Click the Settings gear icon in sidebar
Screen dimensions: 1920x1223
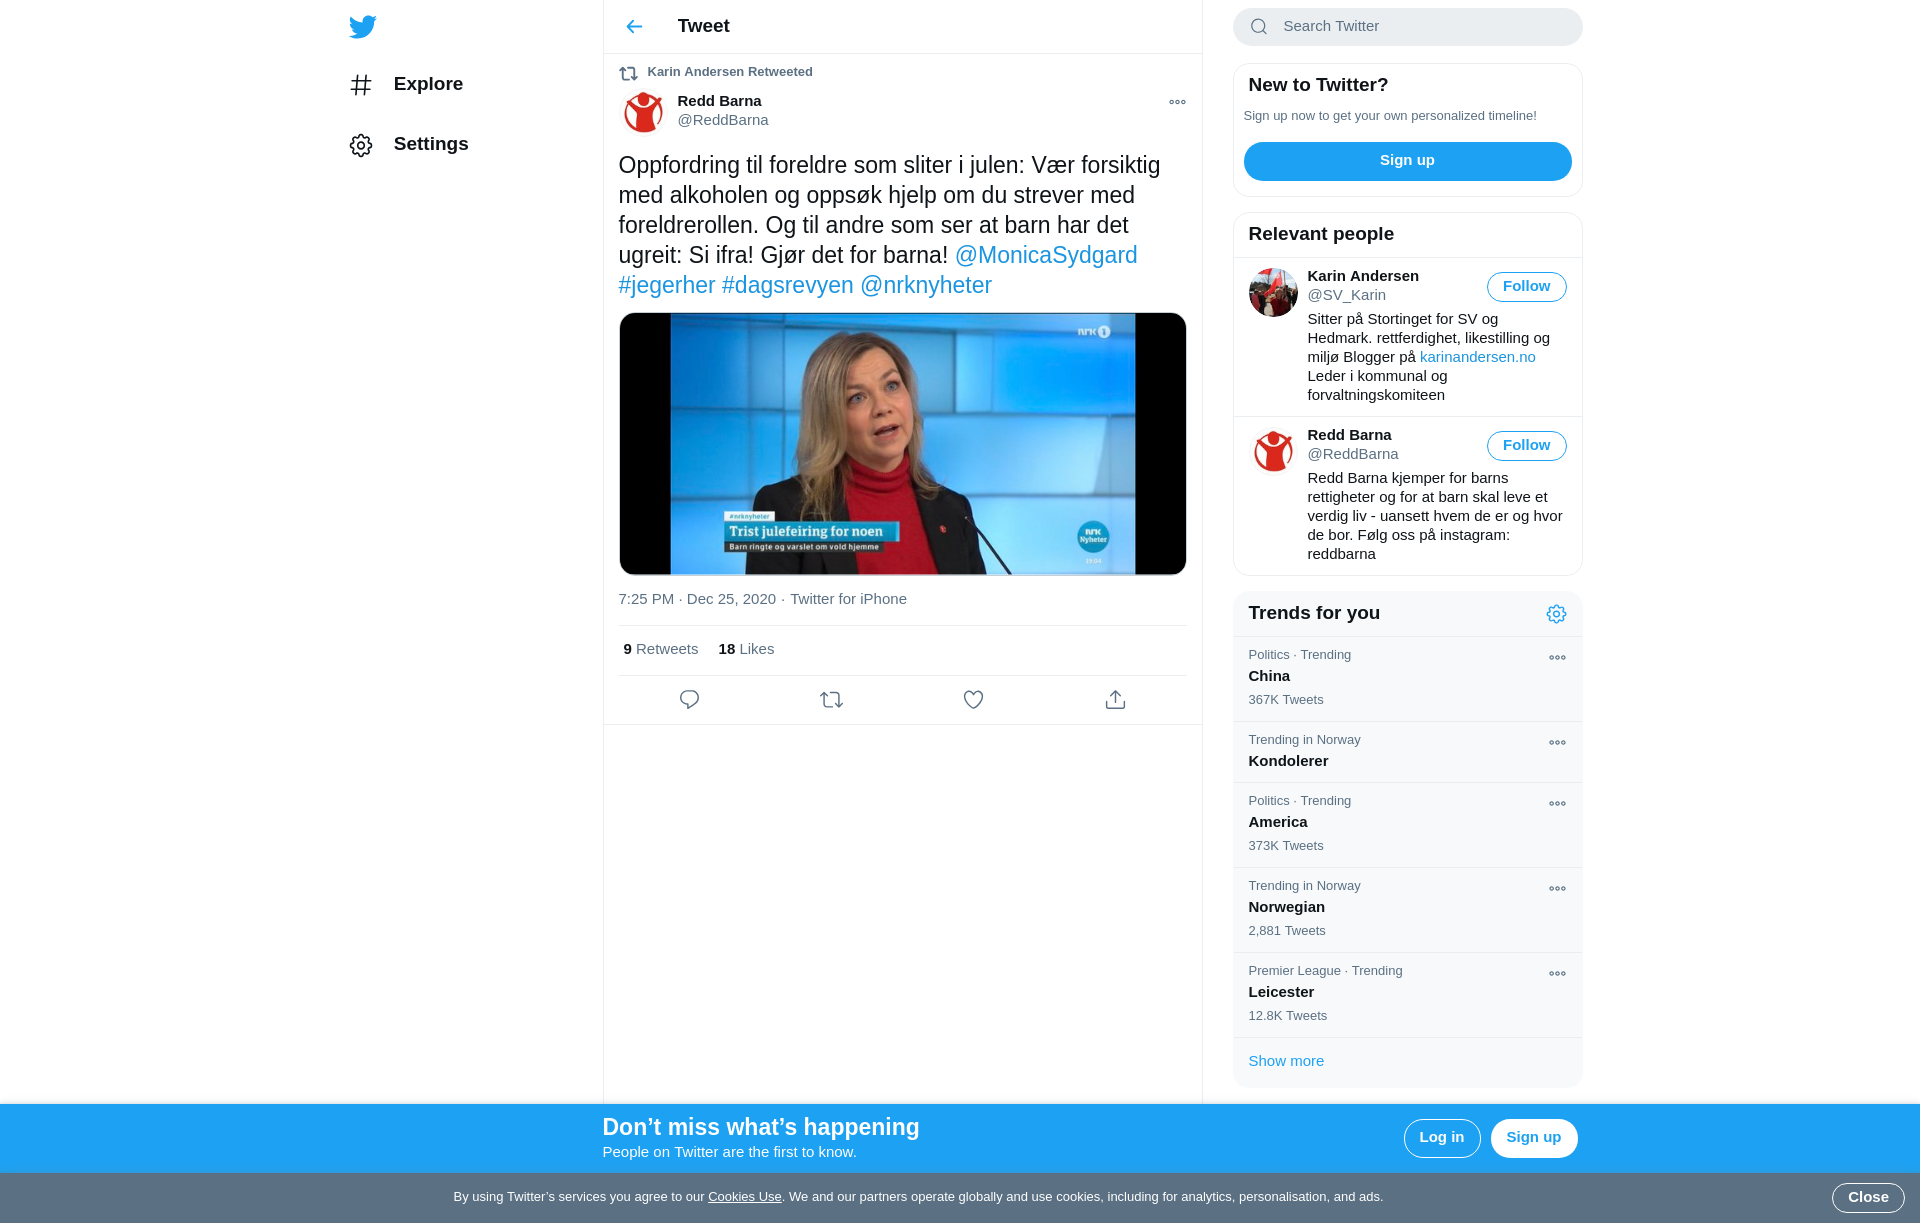click(361, 145)
